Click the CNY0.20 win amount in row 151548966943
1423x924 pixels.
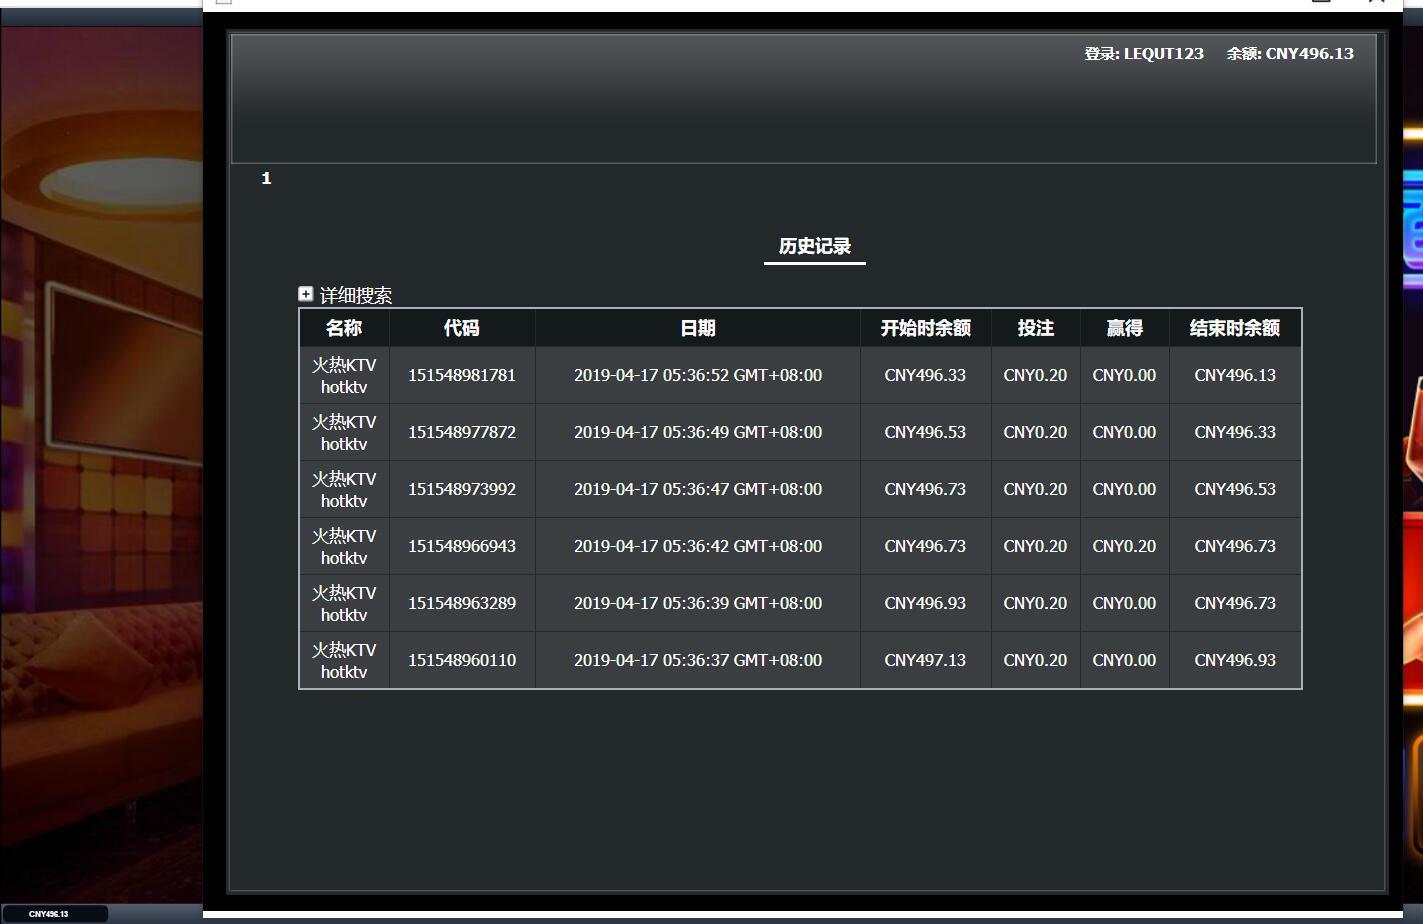pyautogui.click(x=1125, y=546)
